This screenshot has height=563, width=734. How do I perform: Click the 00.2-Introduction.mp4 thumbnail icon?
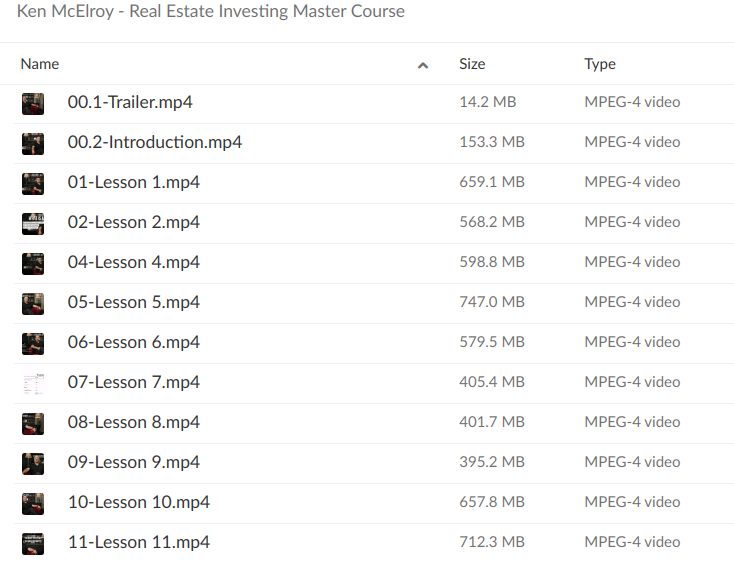coord(33,143)
